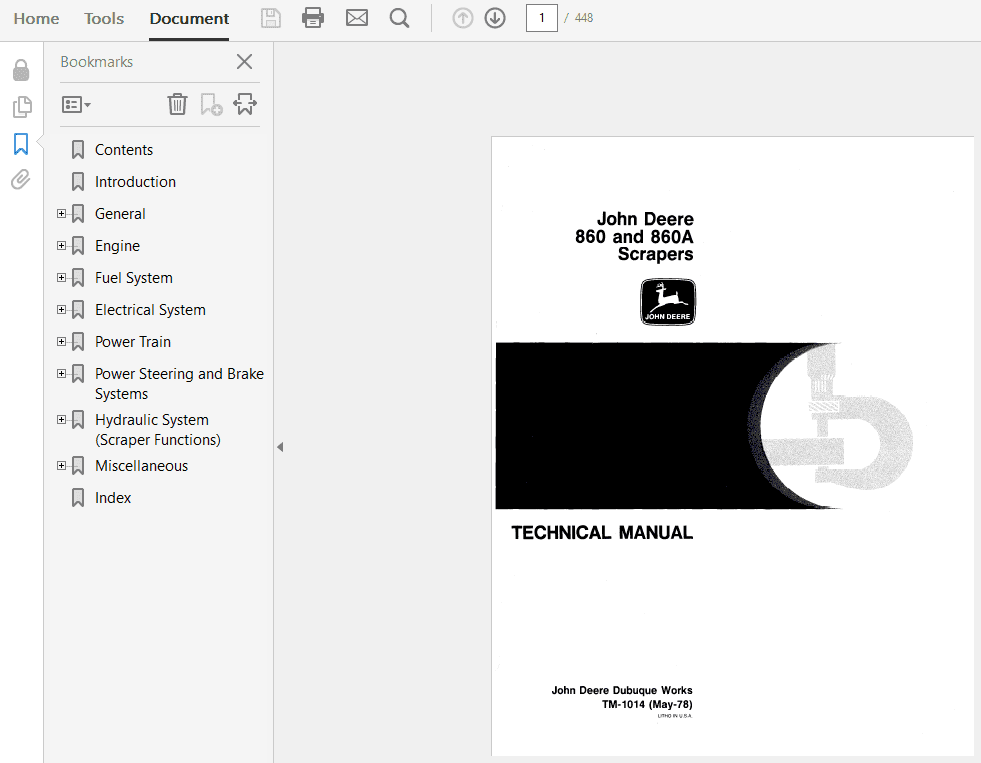Click the Save file icon
Image resolution: width=981 pixels, height=763 pixels.
(x=270, y=18)
